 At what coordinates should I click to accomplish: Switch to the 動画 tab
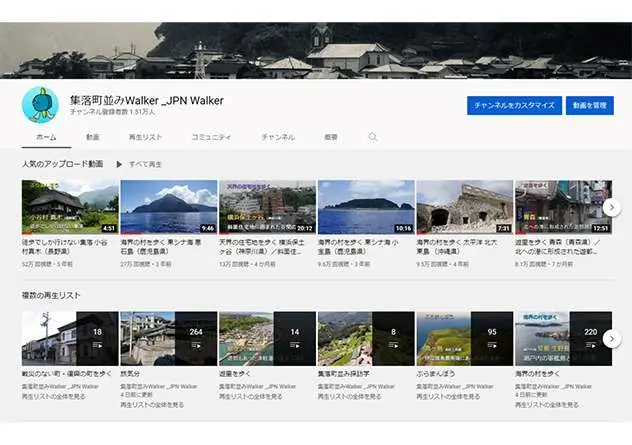coord(92,136)
